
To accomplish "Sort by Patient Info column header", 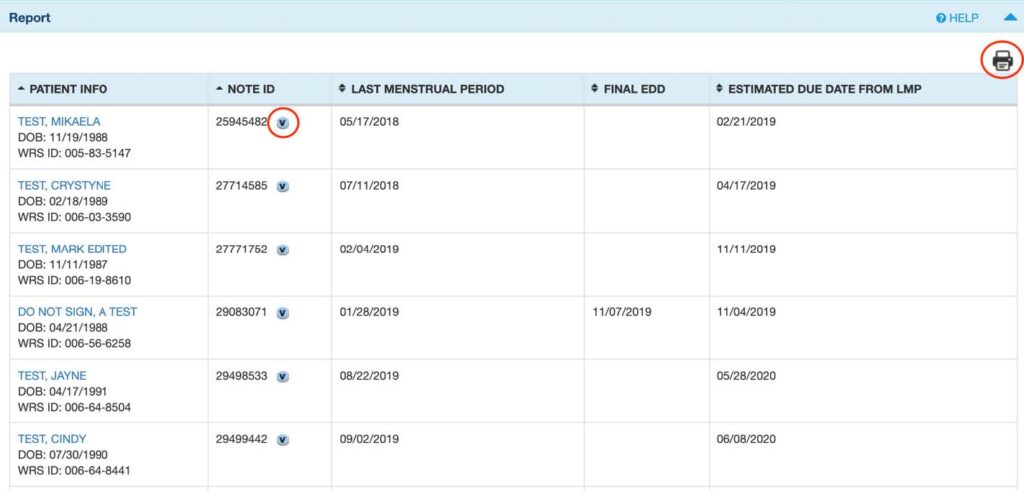I will pos(68,89).
